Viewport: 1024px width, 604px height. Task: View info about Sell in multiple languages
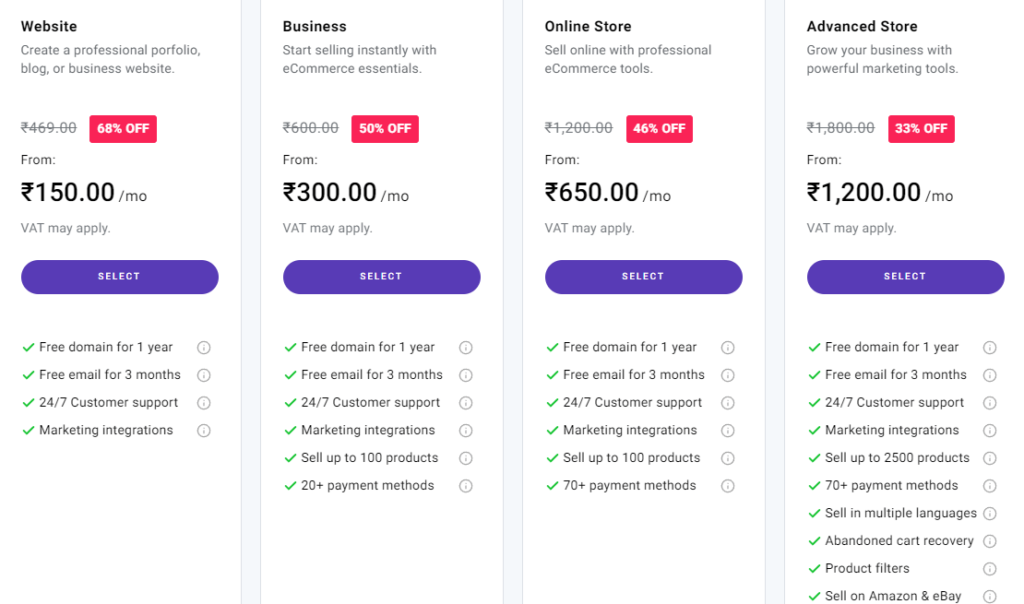(x=990, y=514)
